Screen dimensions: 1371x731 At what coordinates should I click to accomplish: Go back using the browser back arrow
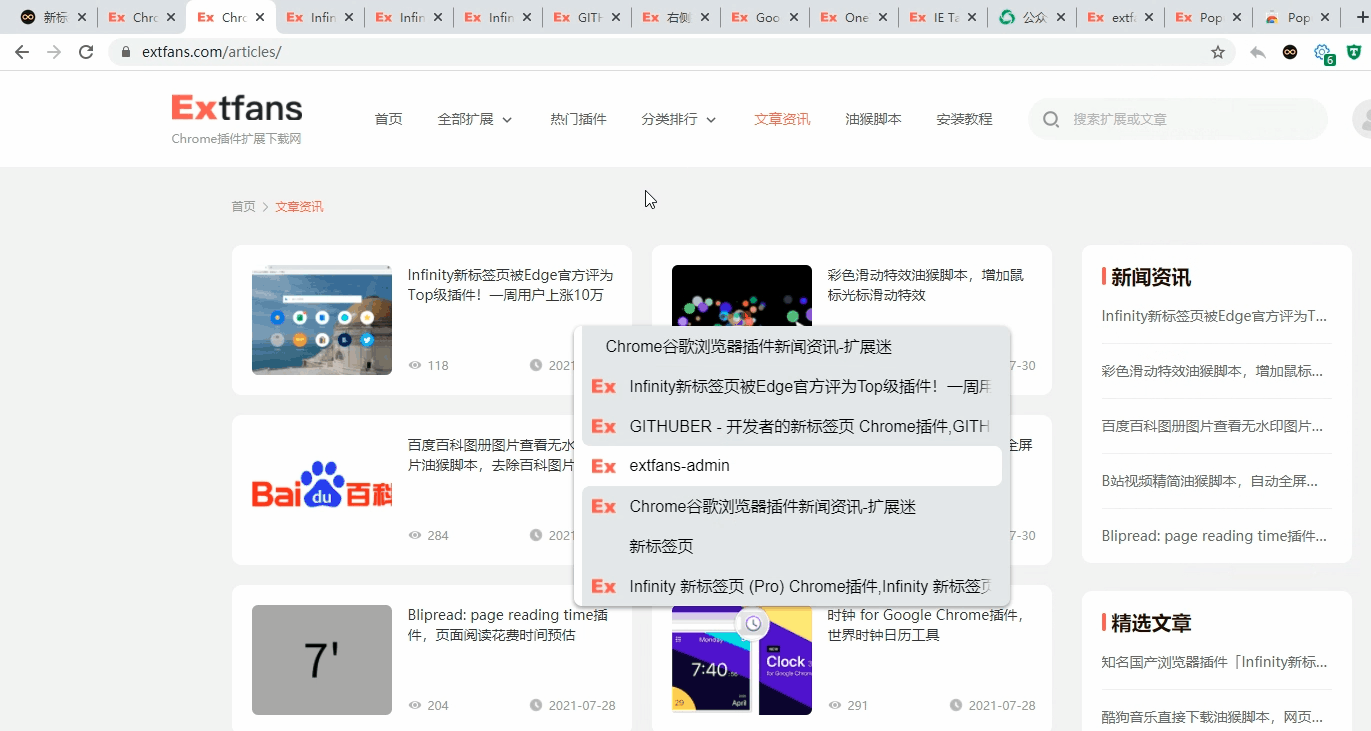(x=22, y=52)
